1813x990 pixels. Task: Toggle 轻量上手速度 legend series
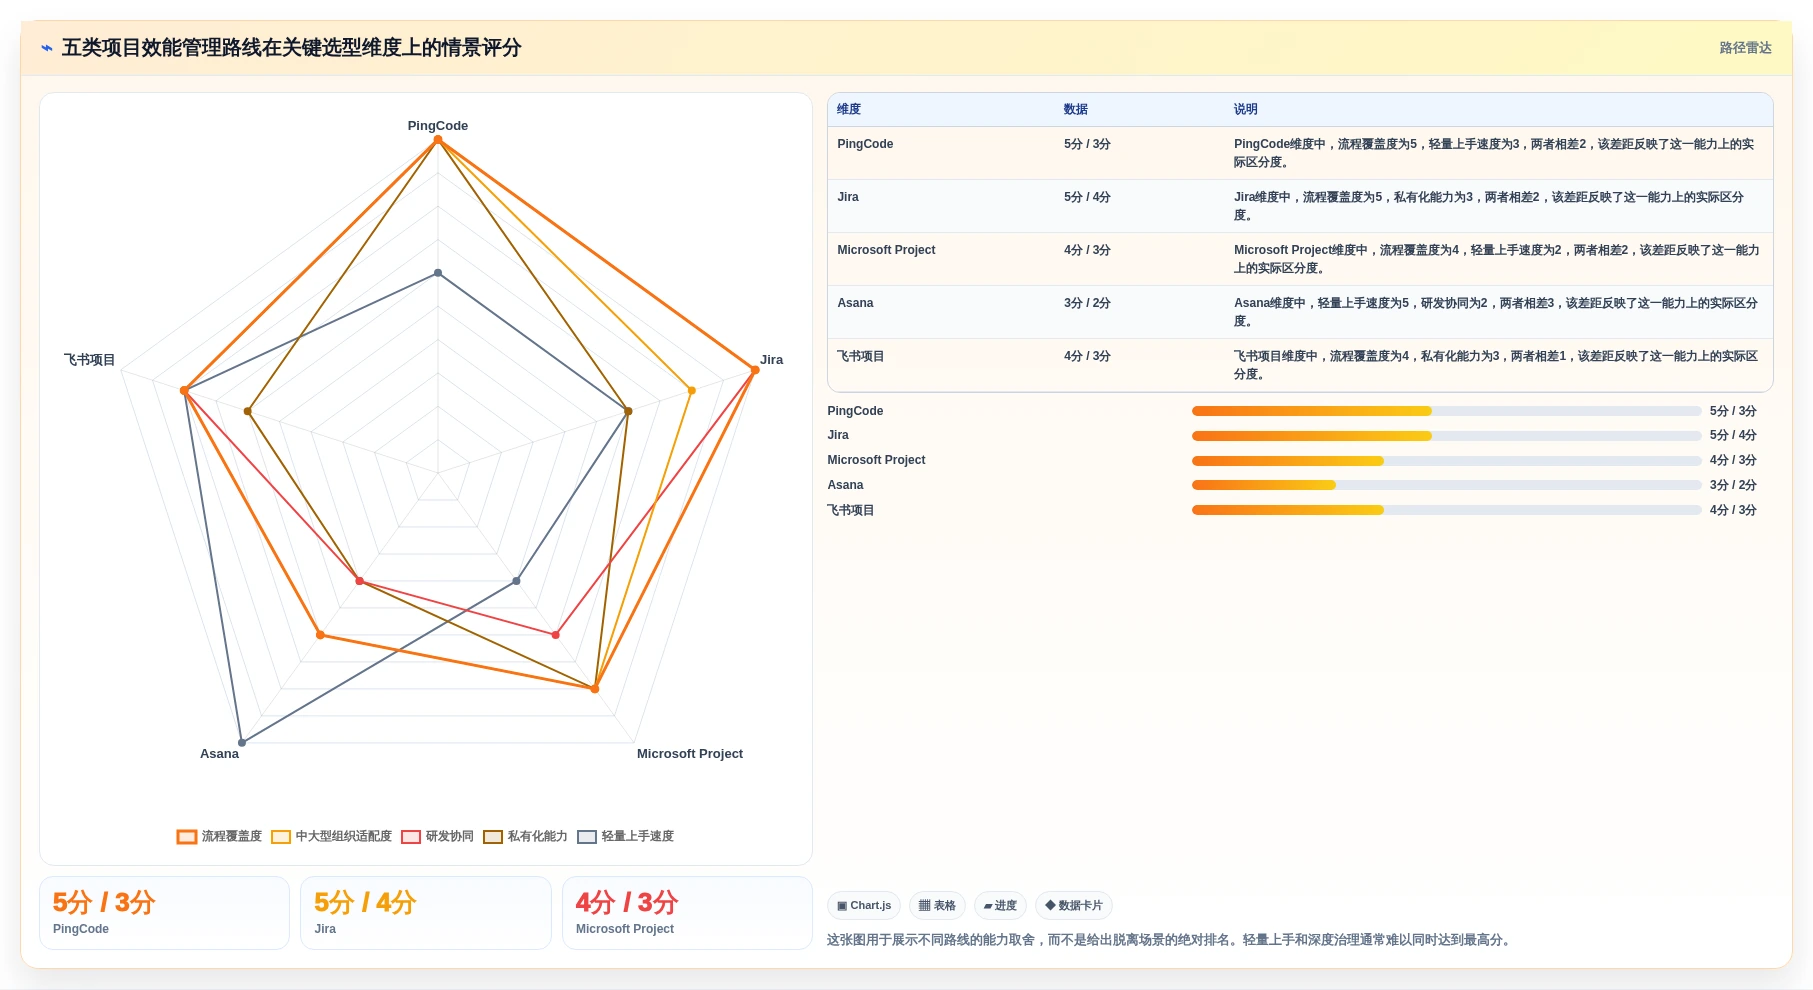626,836
